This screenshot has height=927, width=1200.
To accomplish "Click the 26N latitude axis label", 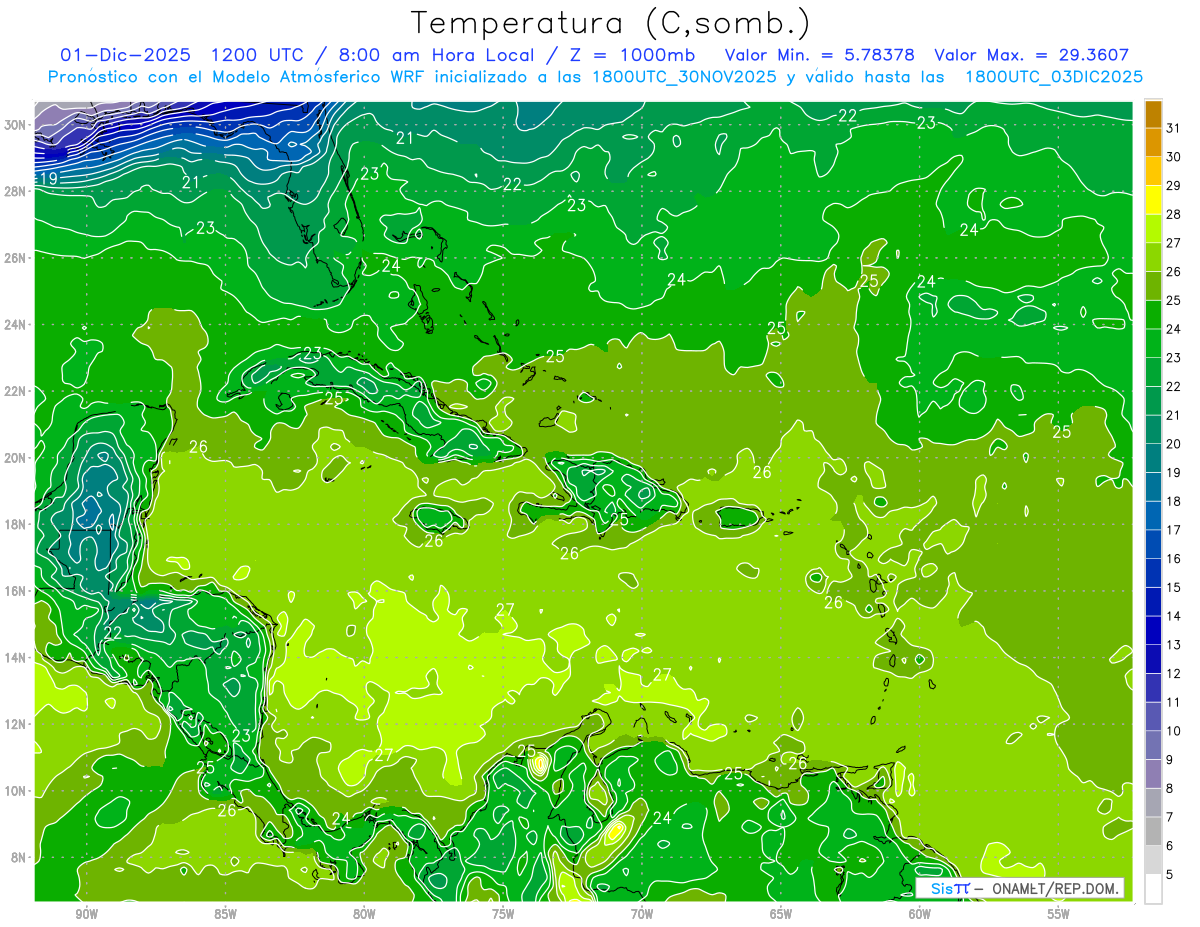I will pyautogui.click(x=15, y=258).
